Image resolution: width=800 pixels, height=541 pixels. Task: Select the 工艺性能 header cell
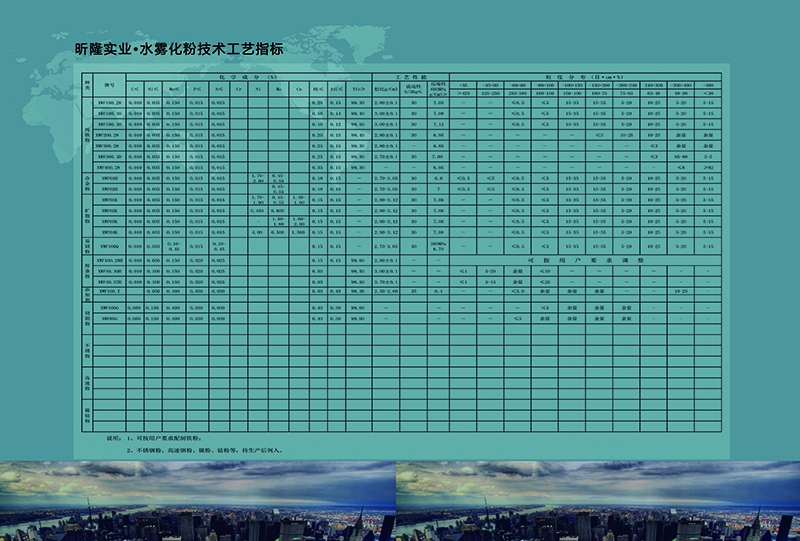(410, 77)
